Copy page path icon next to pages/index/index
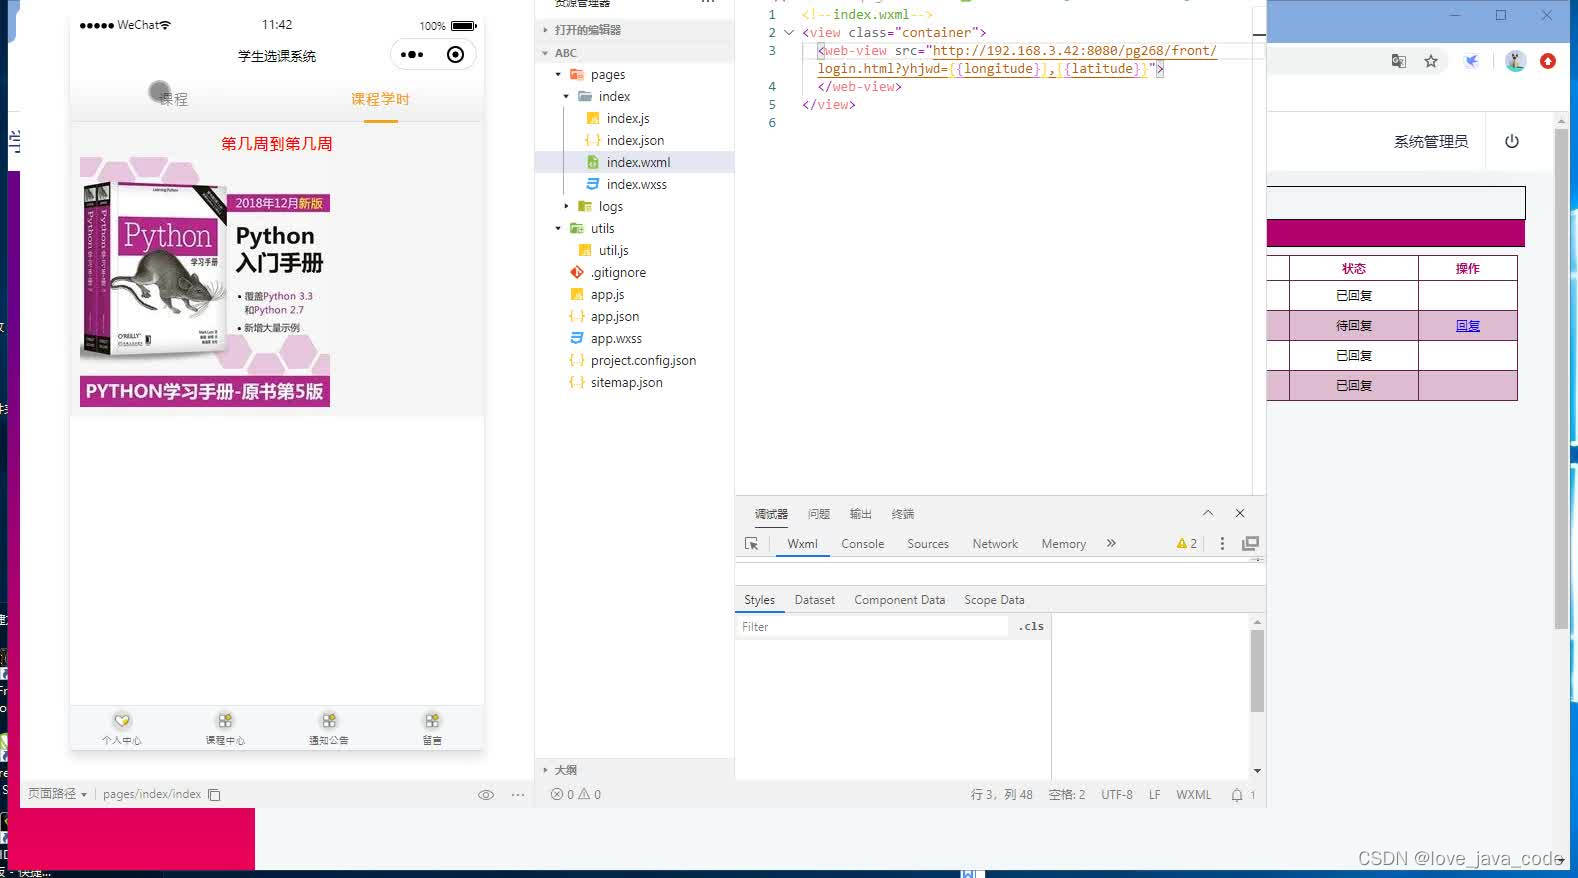Image resolution: width=1578 pixels, height=878 pixels. (x=214, y=795)
